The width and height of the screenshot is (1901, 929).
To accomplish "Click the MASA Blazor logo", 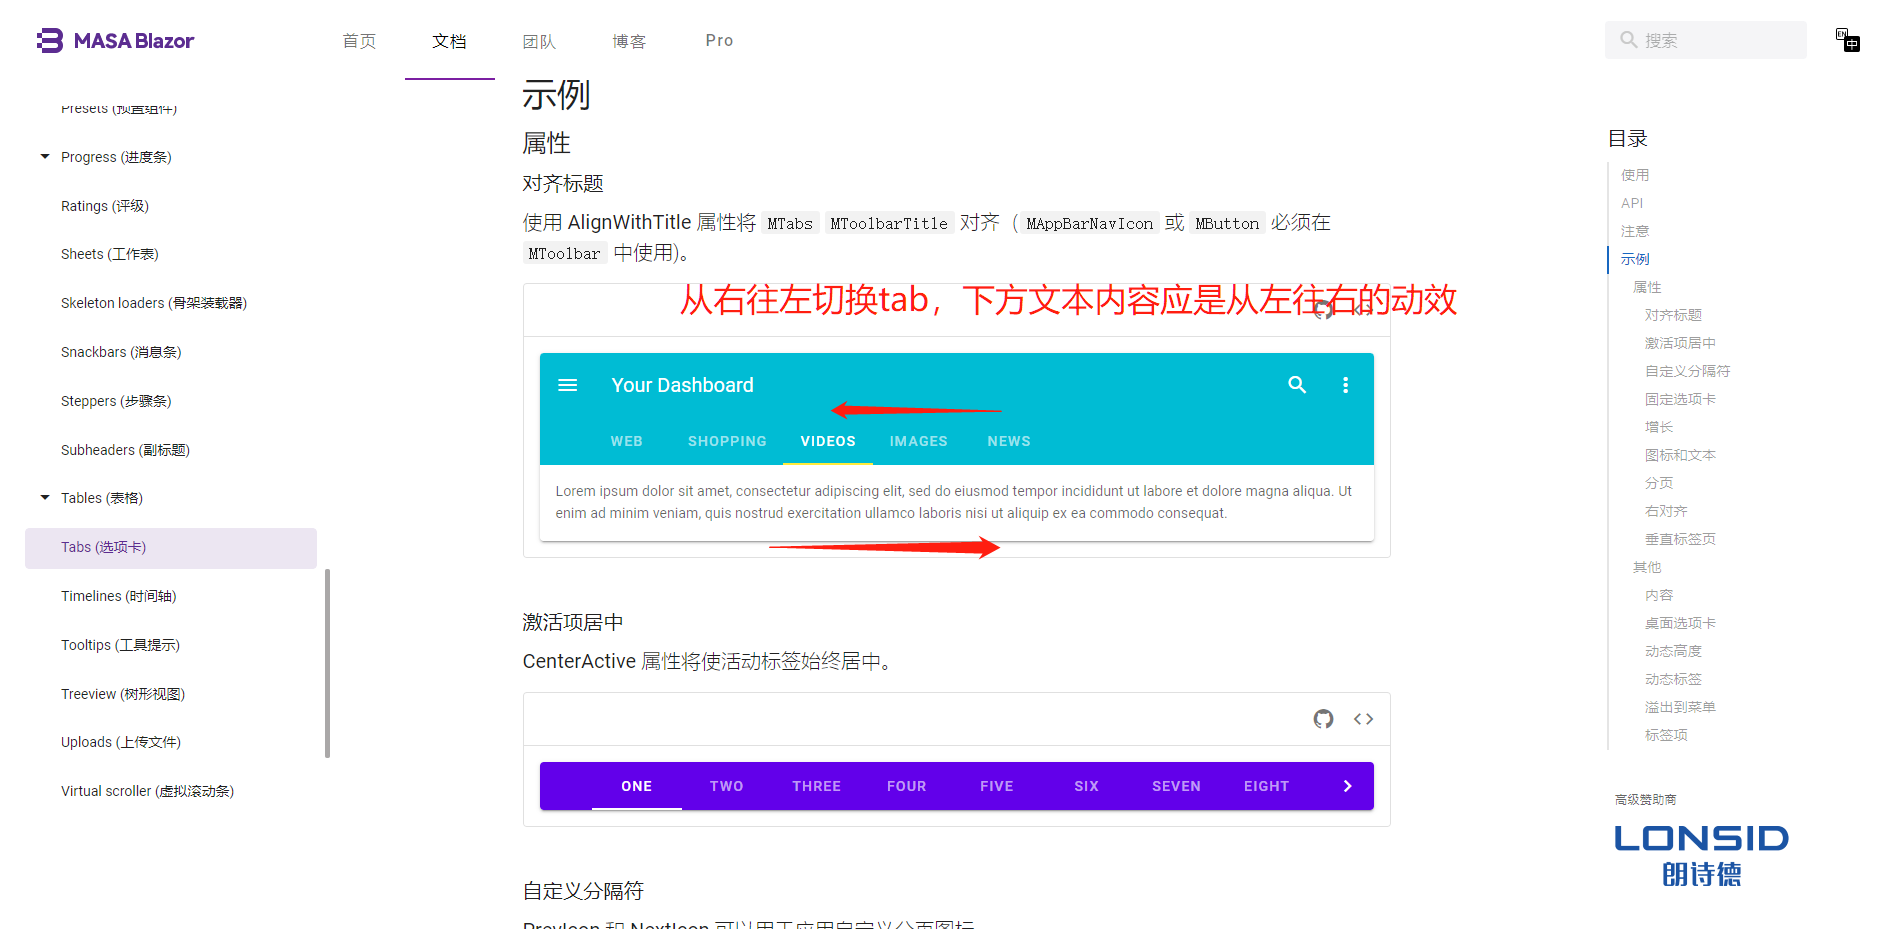I will coord(115,40).
